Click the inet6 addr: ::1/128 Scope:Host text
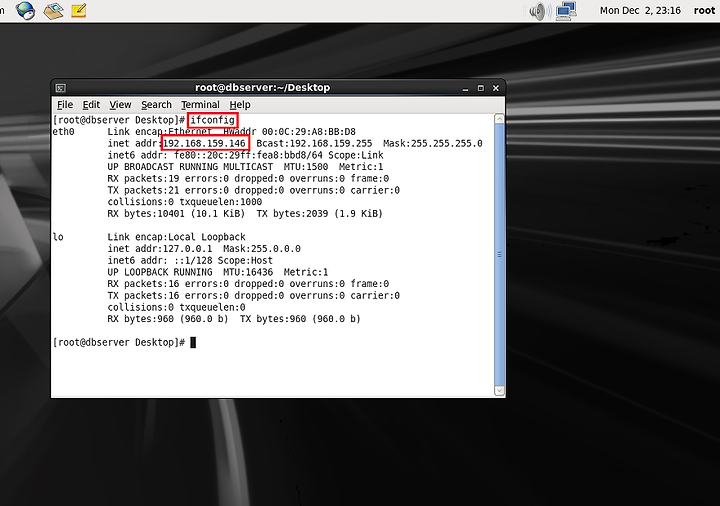 190,260
